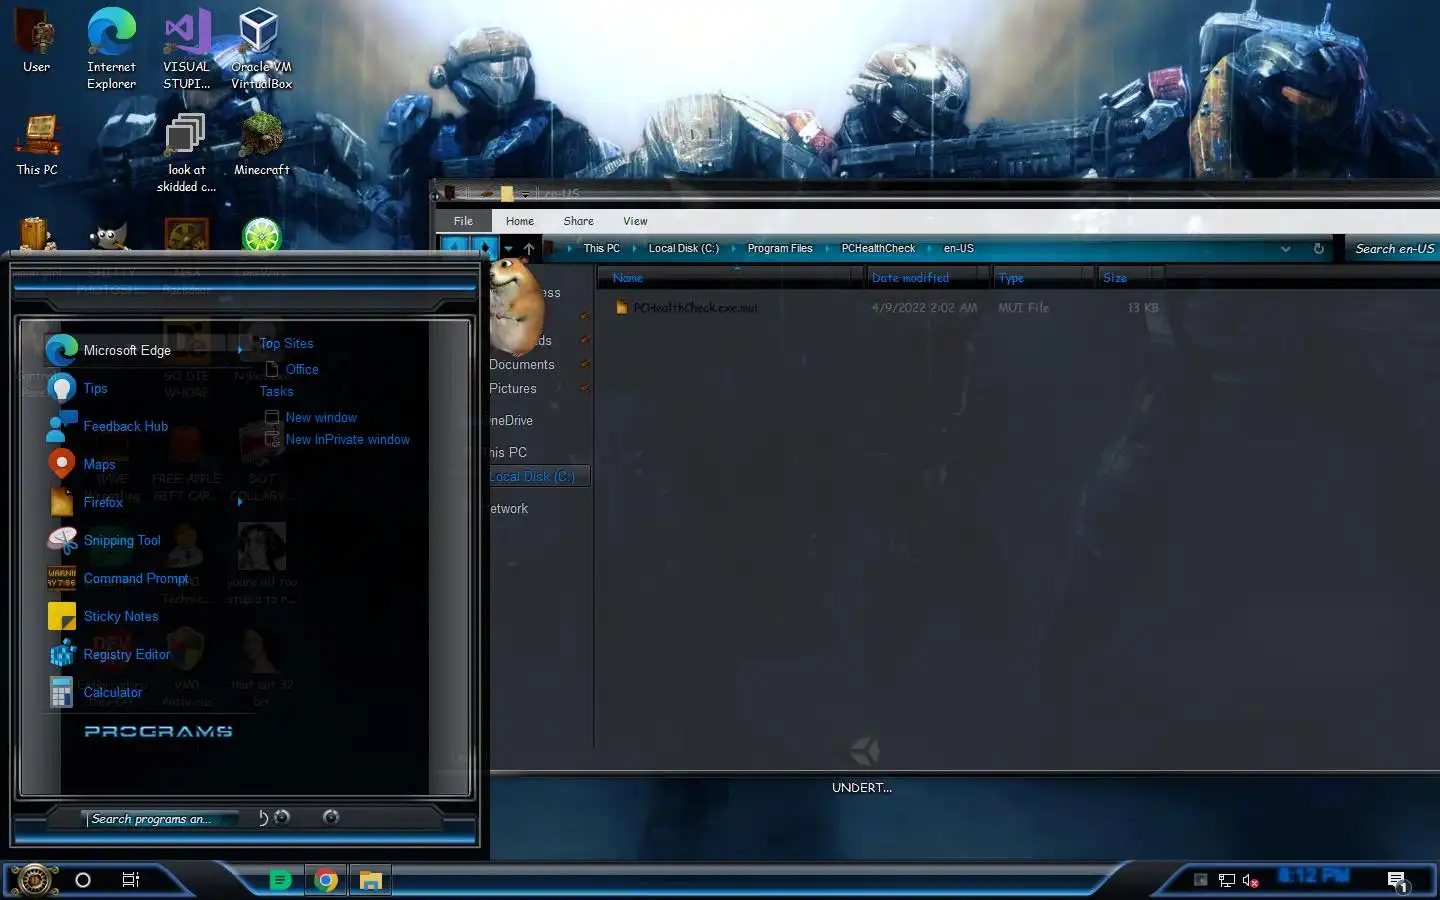Open Snipping Tool icon
The width and height of the screenshot is (1440, 900).
[x=61, y=540]
